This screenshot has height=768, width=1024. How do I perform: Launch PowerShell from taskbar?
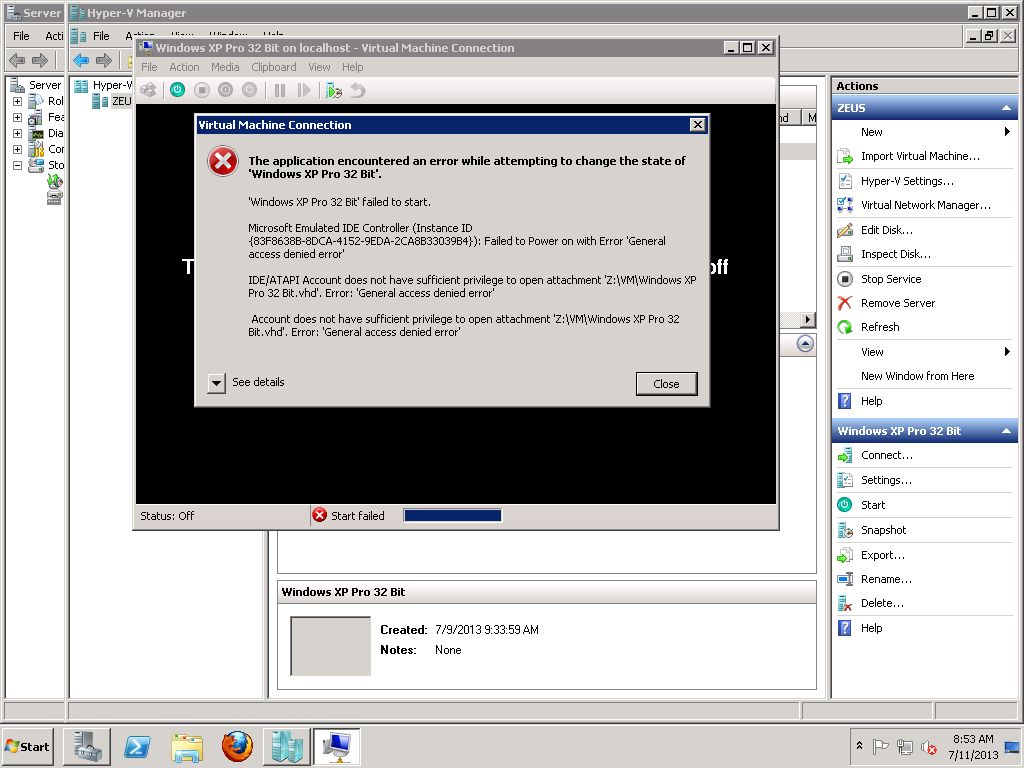coord(137,746)
